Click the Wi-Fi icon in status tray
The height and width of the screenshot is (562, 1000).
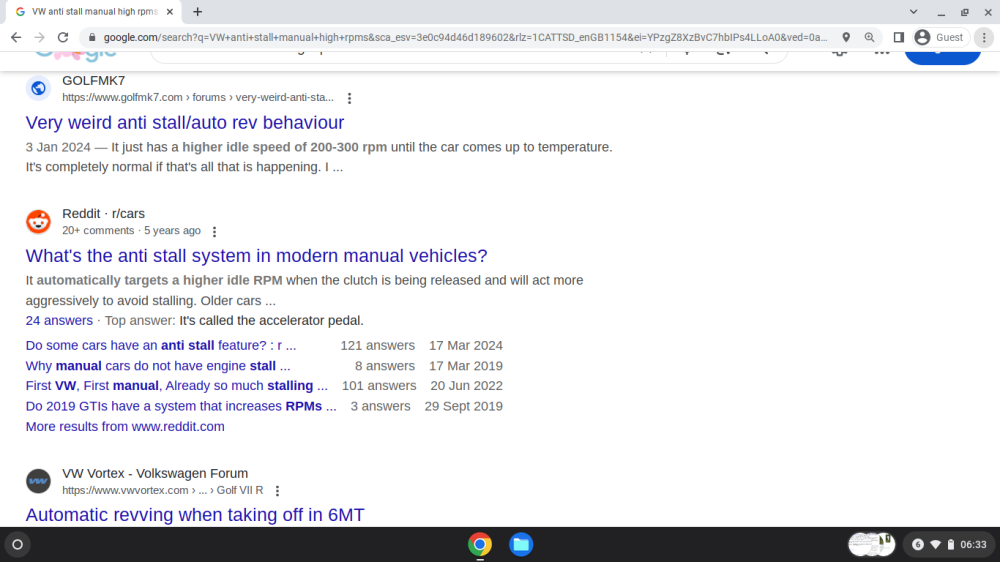coord(935,545)
